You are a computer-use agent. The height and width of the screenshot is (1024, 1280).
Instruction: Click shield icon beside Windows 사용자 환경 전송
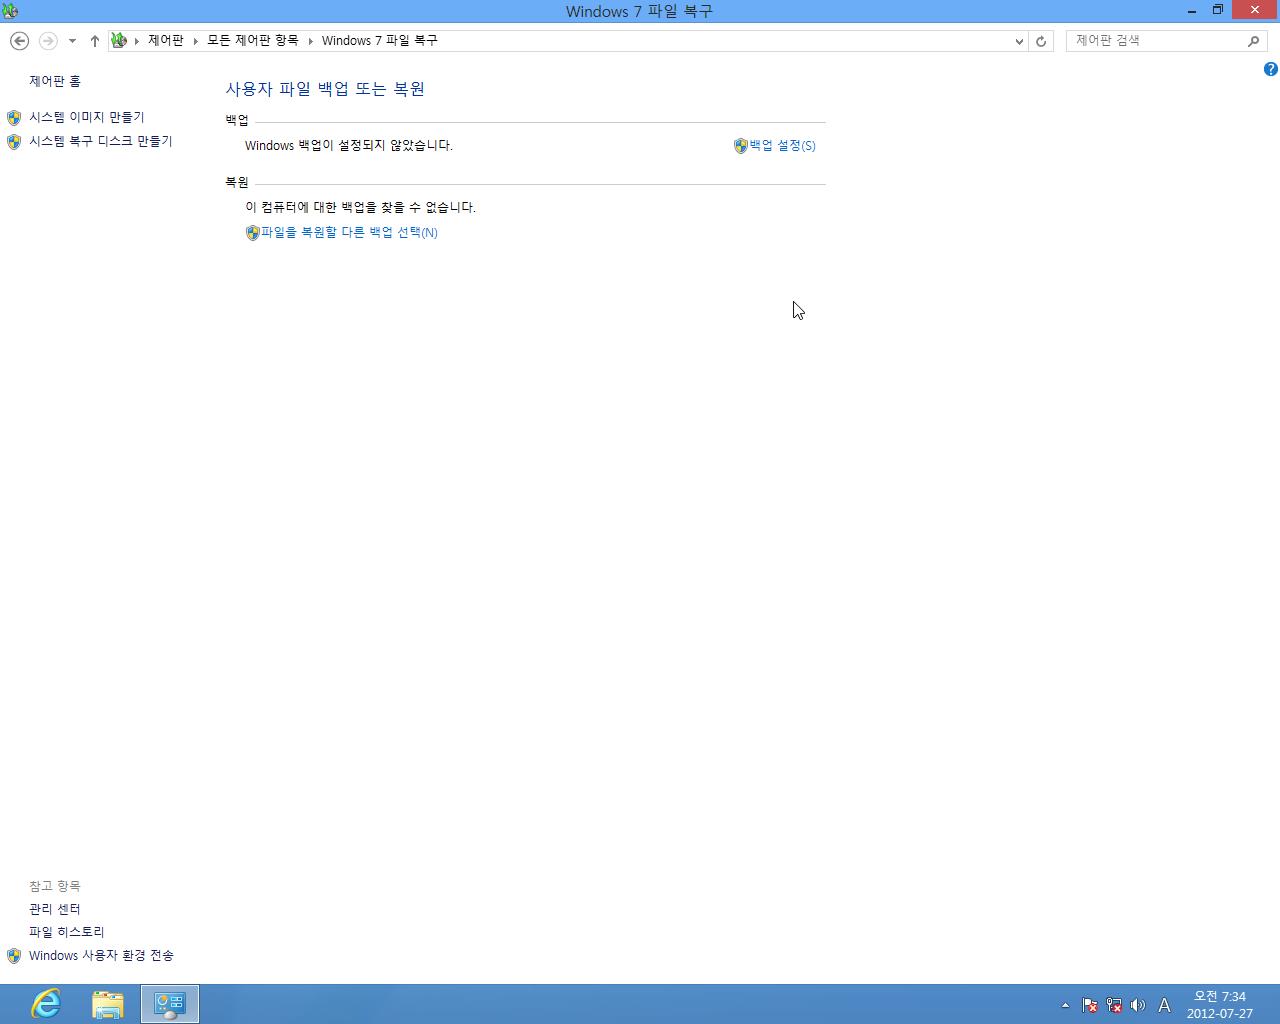14,956
